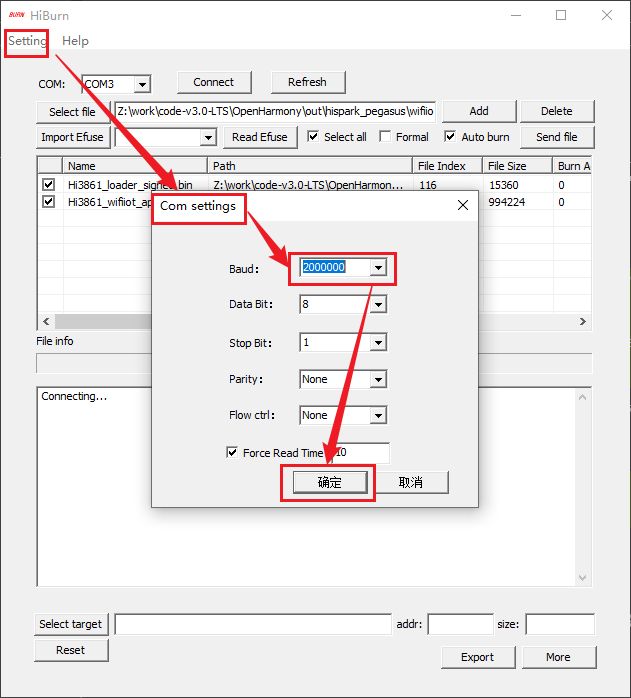The image size is (631, 698).
Task: Open the Flow ctrl dropdown
Action: (x=379, y=416)
